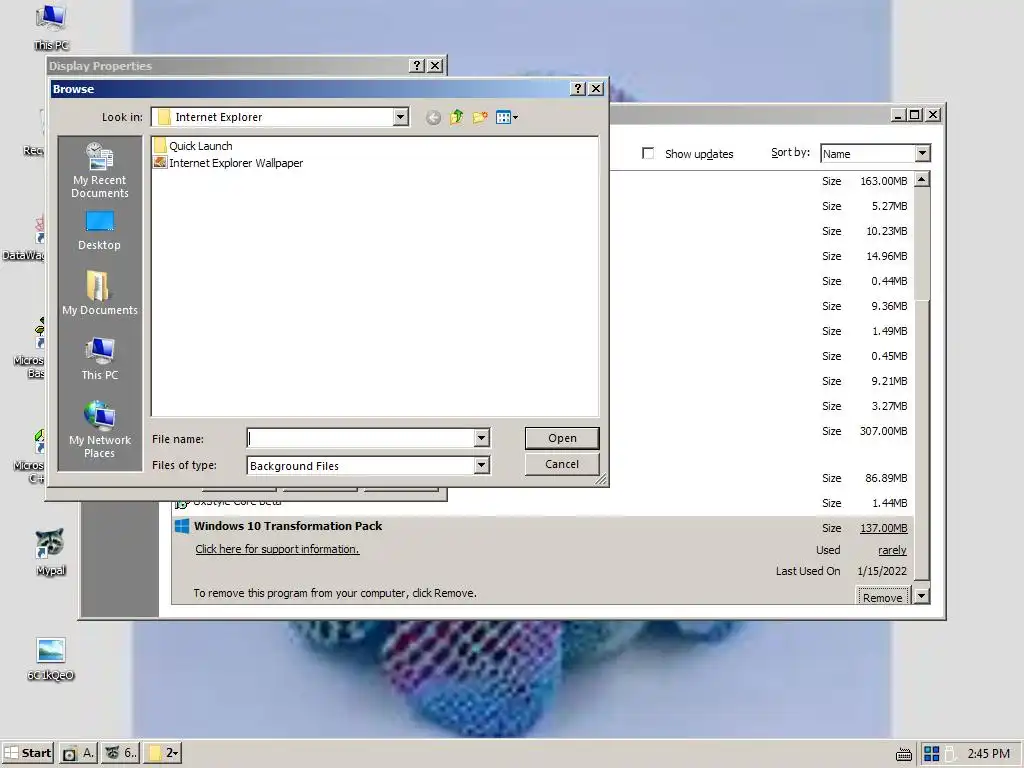1024x768 pixels.
Task: Select This PC desktop icon
Action: click(51, 26)
